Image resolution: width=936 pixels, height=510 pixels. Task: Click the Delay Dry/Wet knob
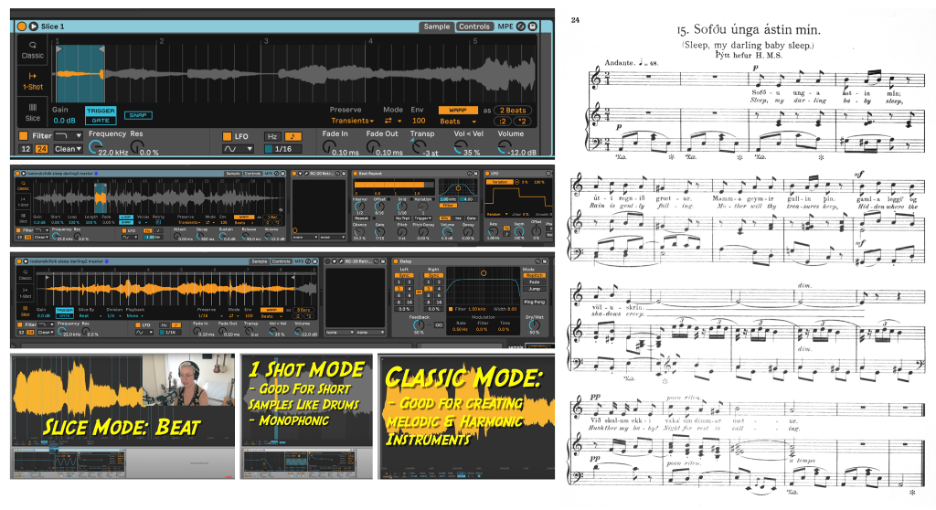click(534, 325)
